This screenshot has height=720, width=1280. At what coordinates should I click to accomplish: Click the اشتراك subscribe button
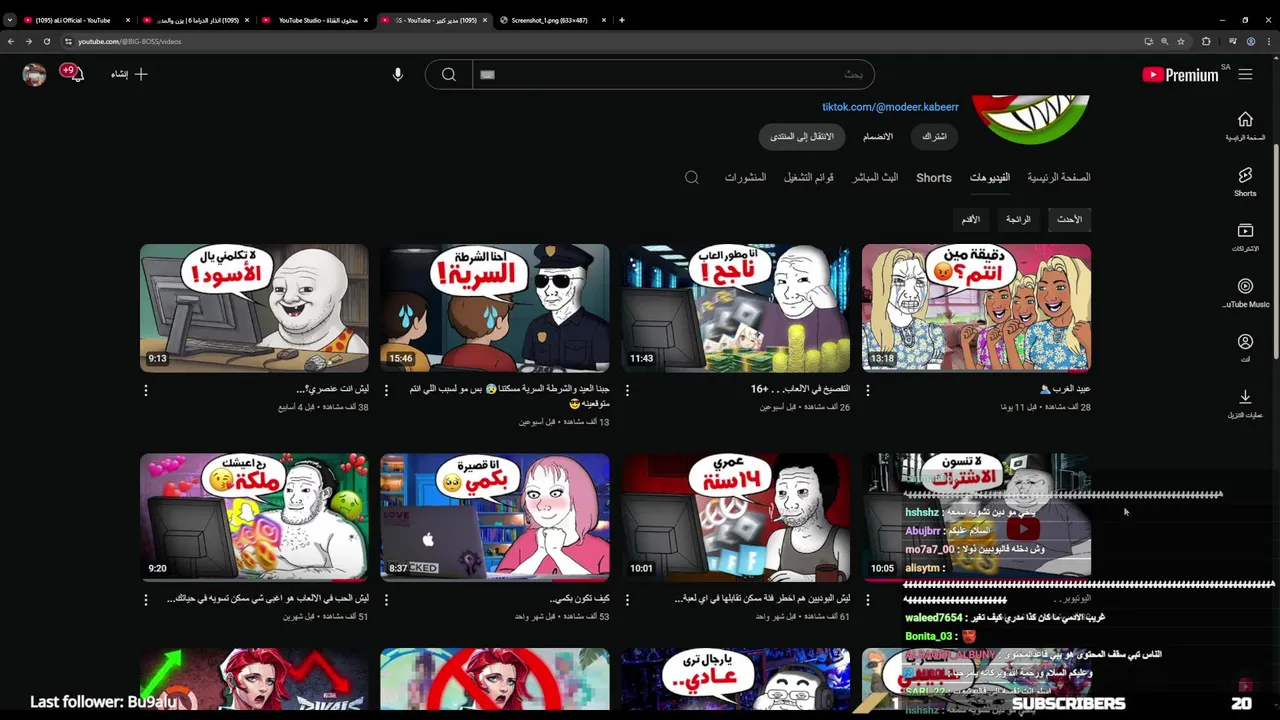[x=934, y=136]
